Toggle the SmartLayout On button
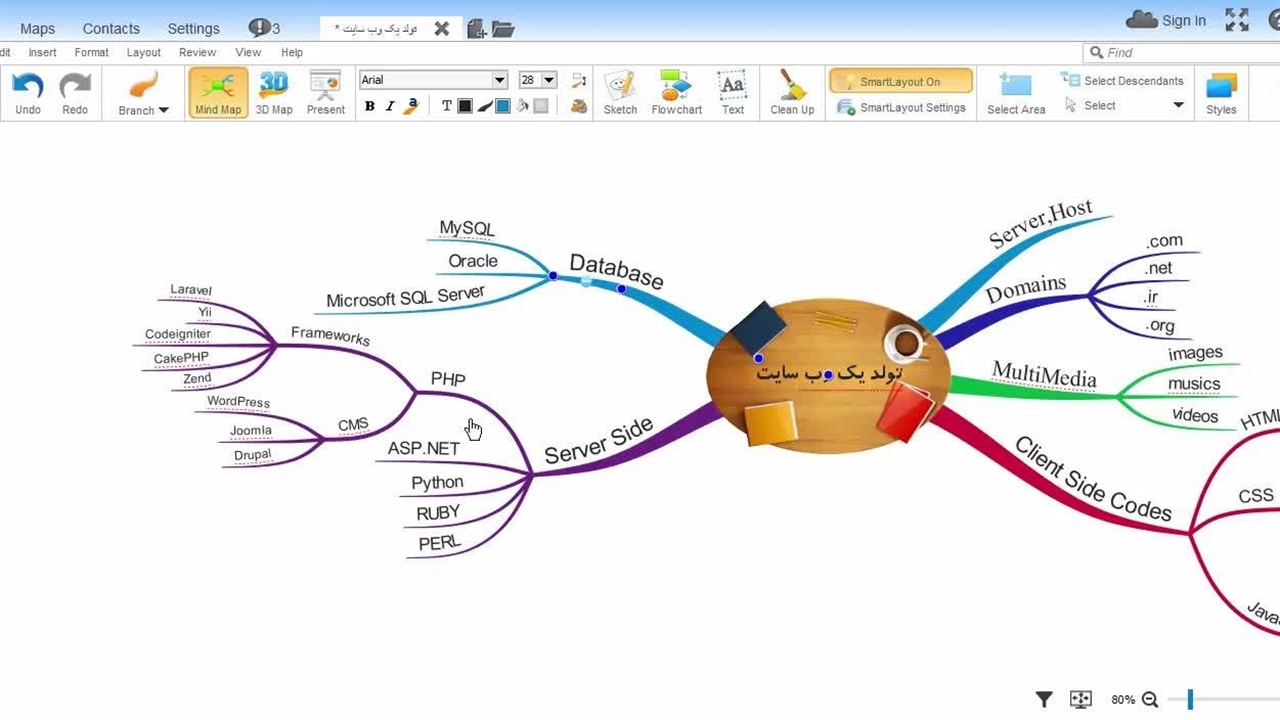This screenshot has width=1280, height=720. click(x=900, y=82)
